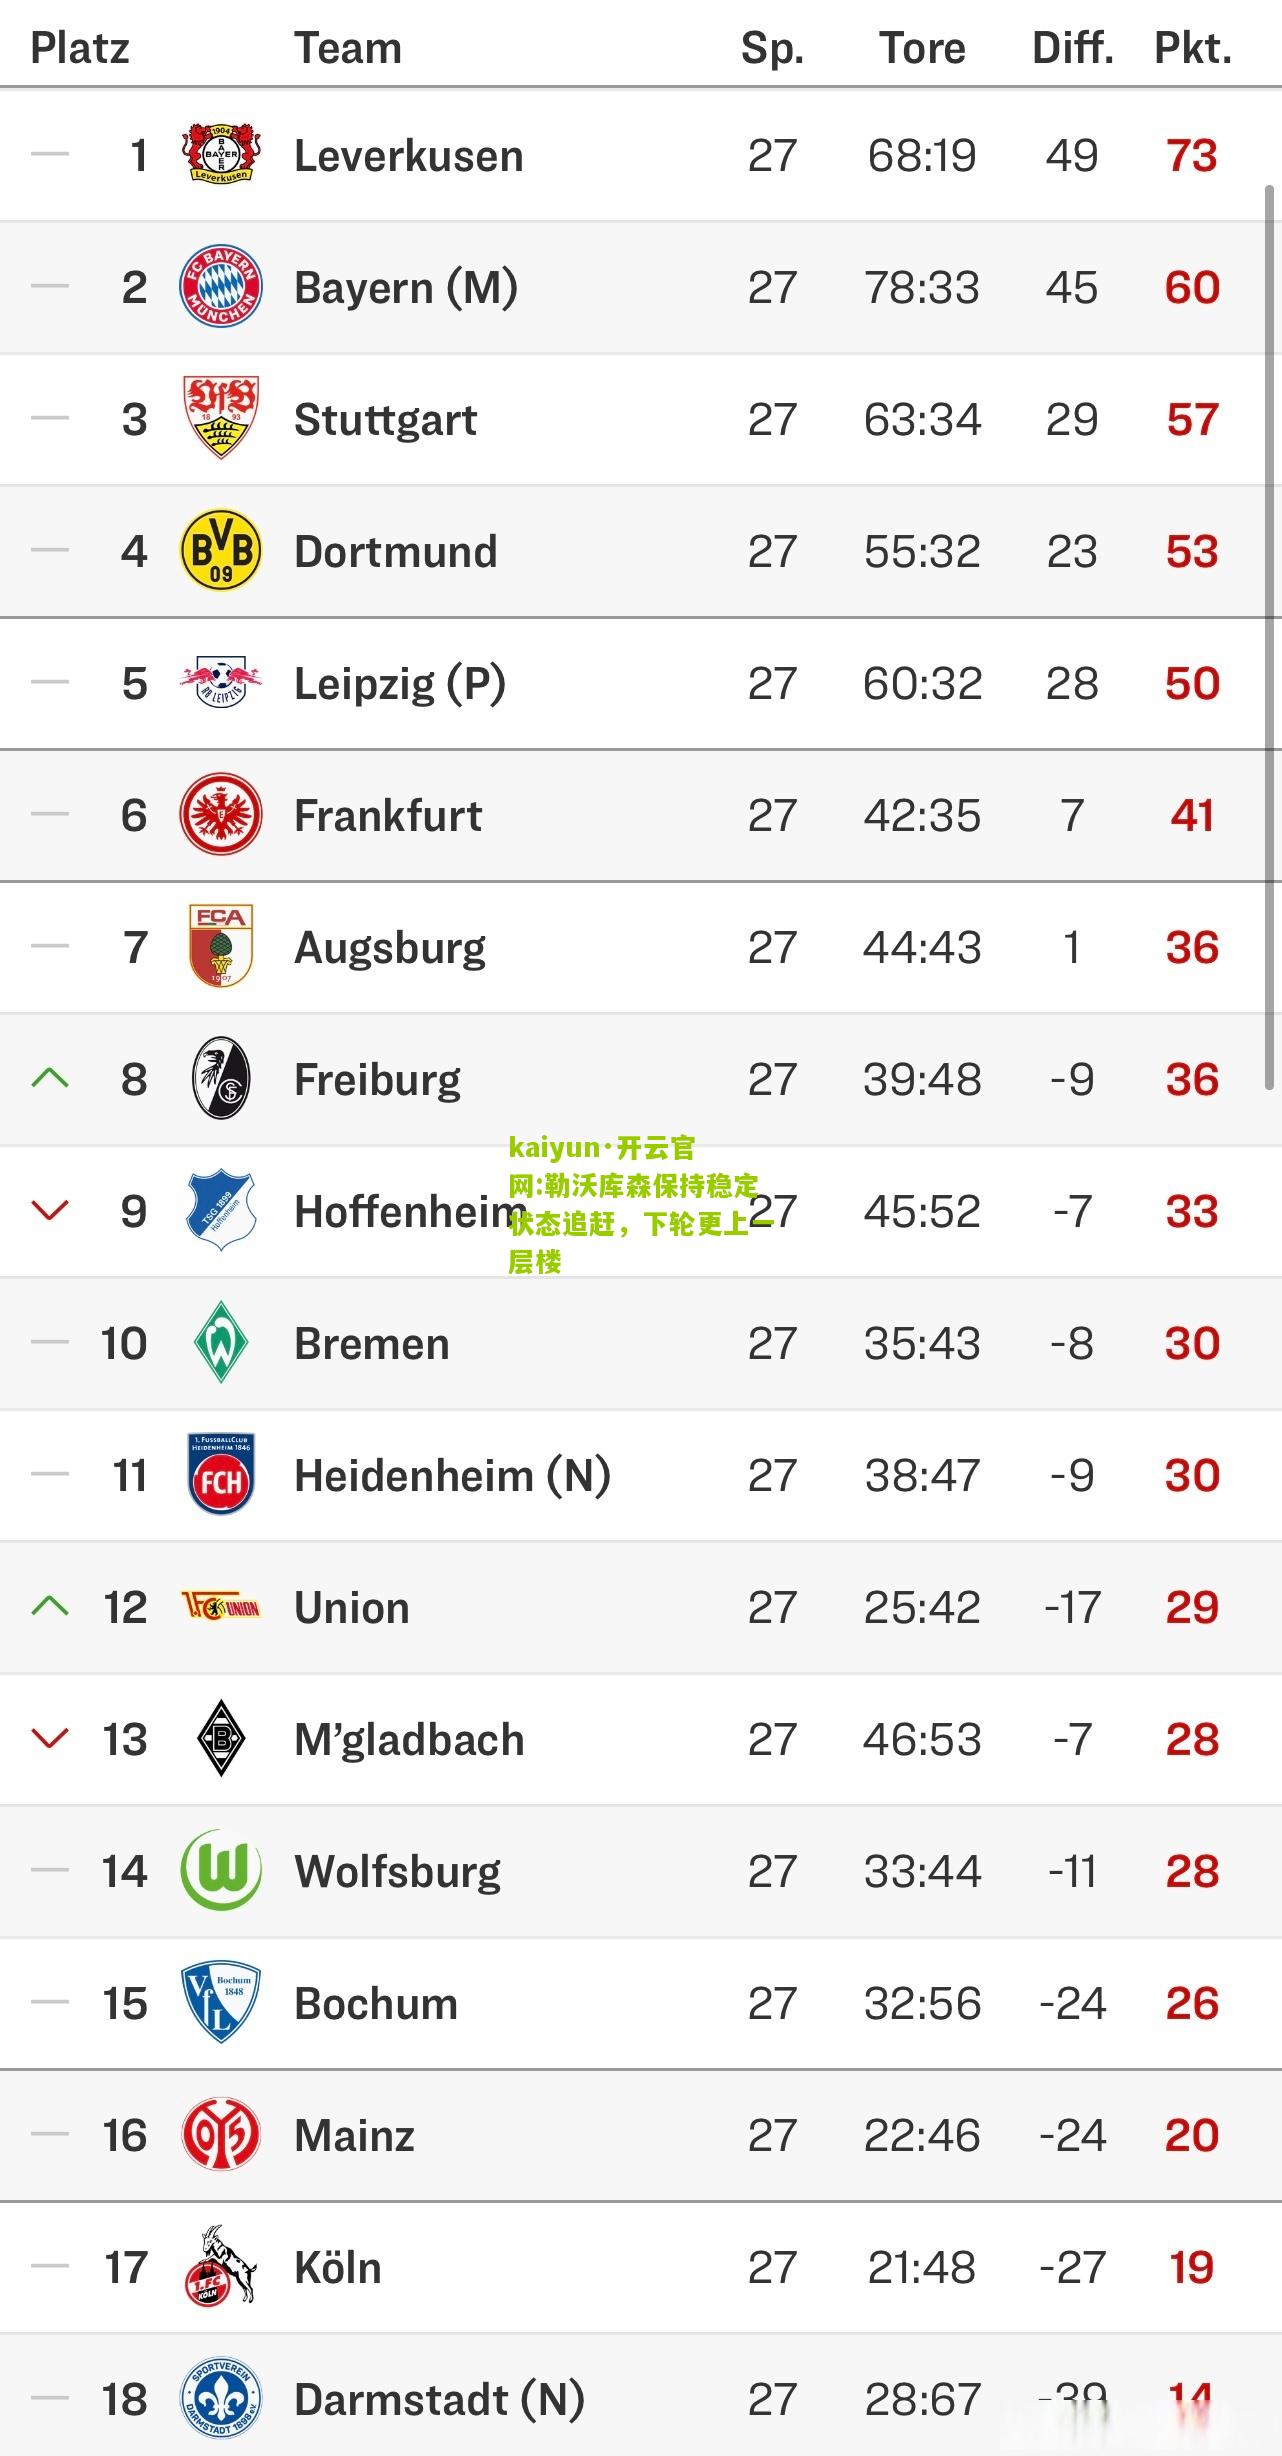The width and height of the screenshot is (1282, 2456).
Task: Click the Leverkusen club crest
Action: [221, 154]
